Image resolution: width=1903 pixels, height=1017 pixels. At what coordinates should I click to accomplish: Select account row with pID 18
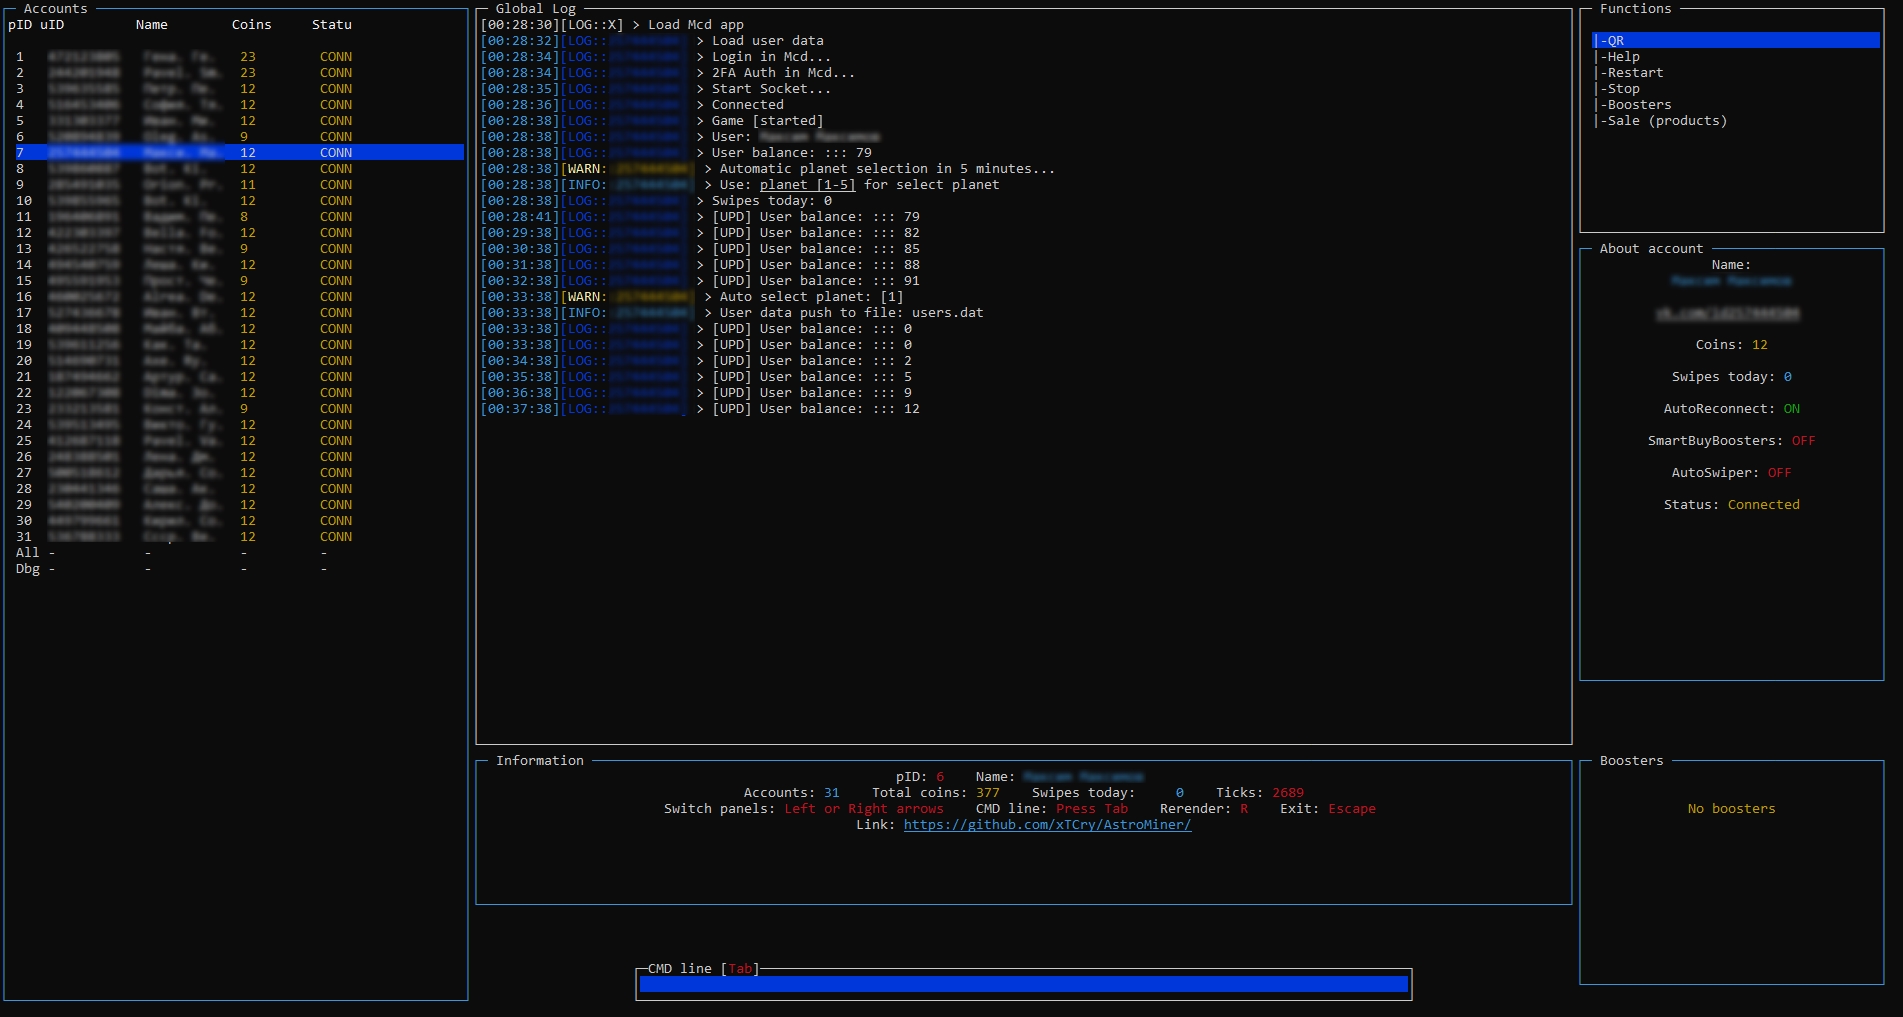(x=236, y=329)
